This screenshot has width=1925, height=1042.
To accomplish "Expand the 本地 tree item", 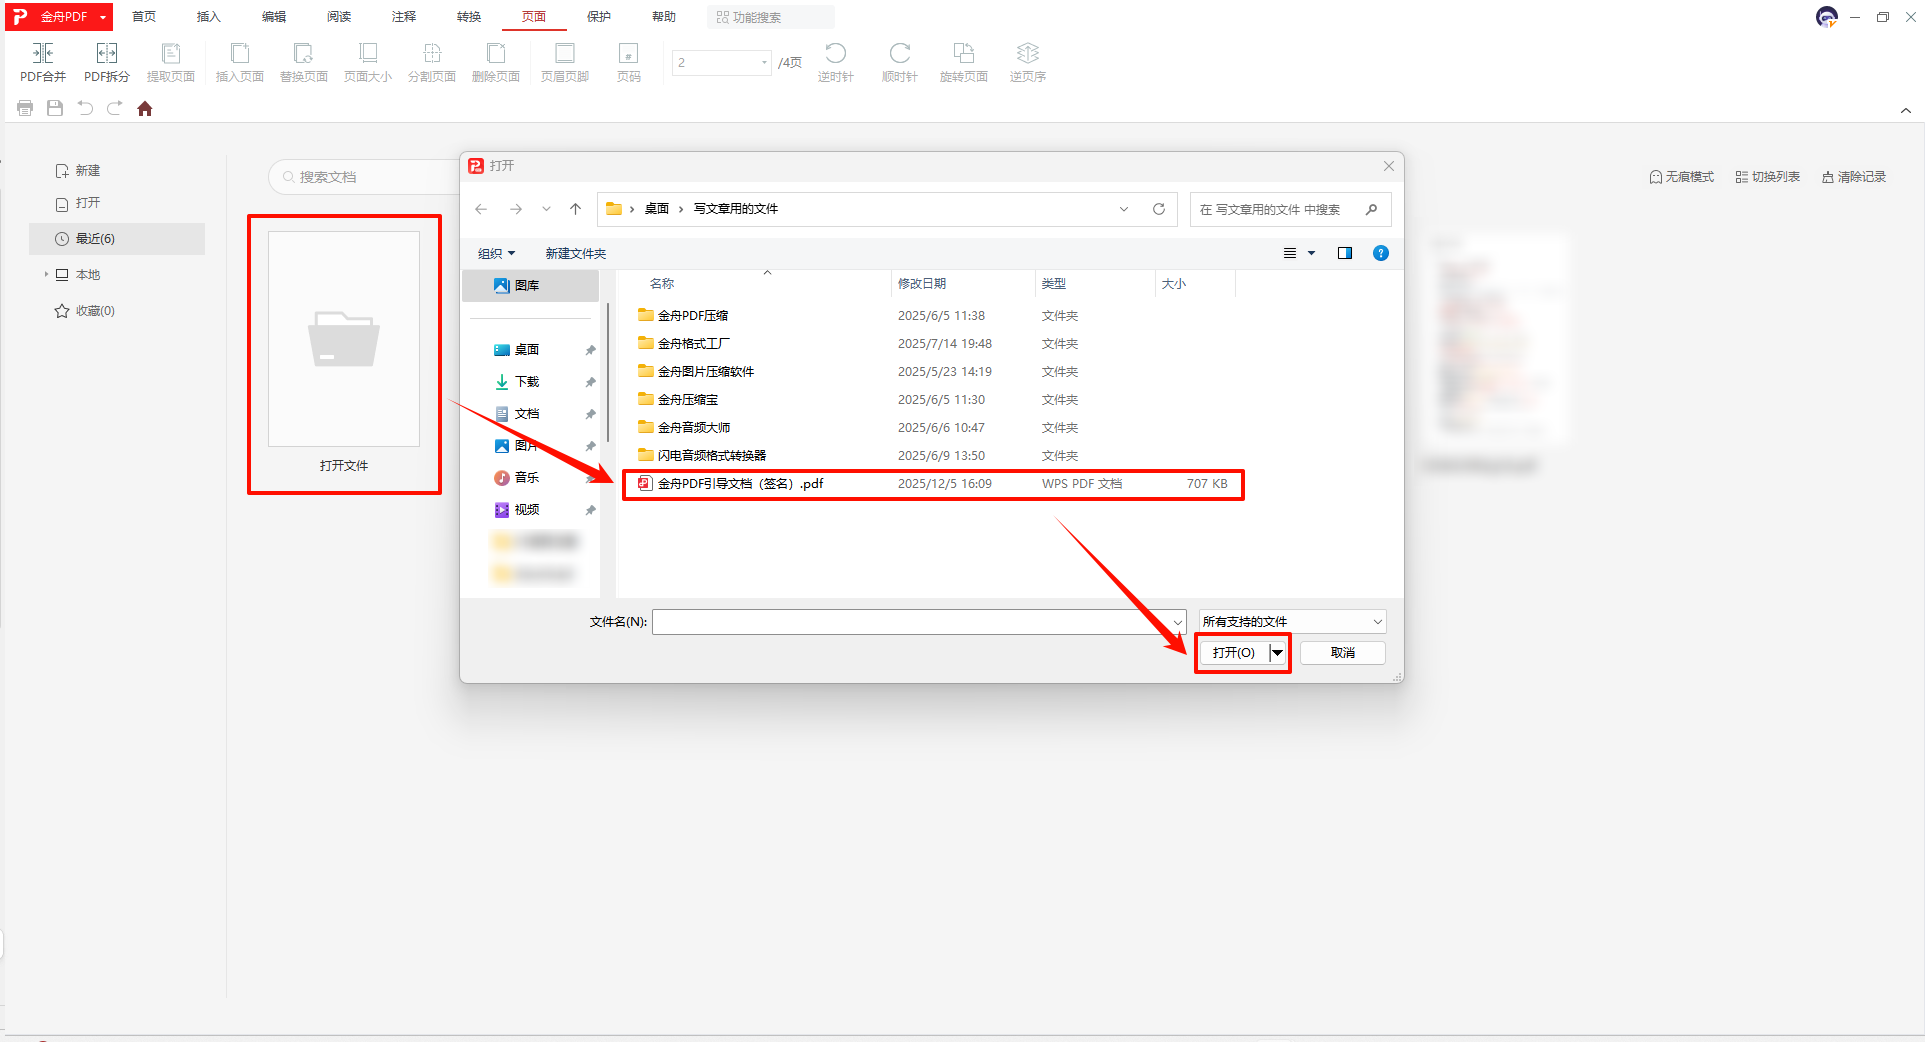I will [x=46, y=274].
